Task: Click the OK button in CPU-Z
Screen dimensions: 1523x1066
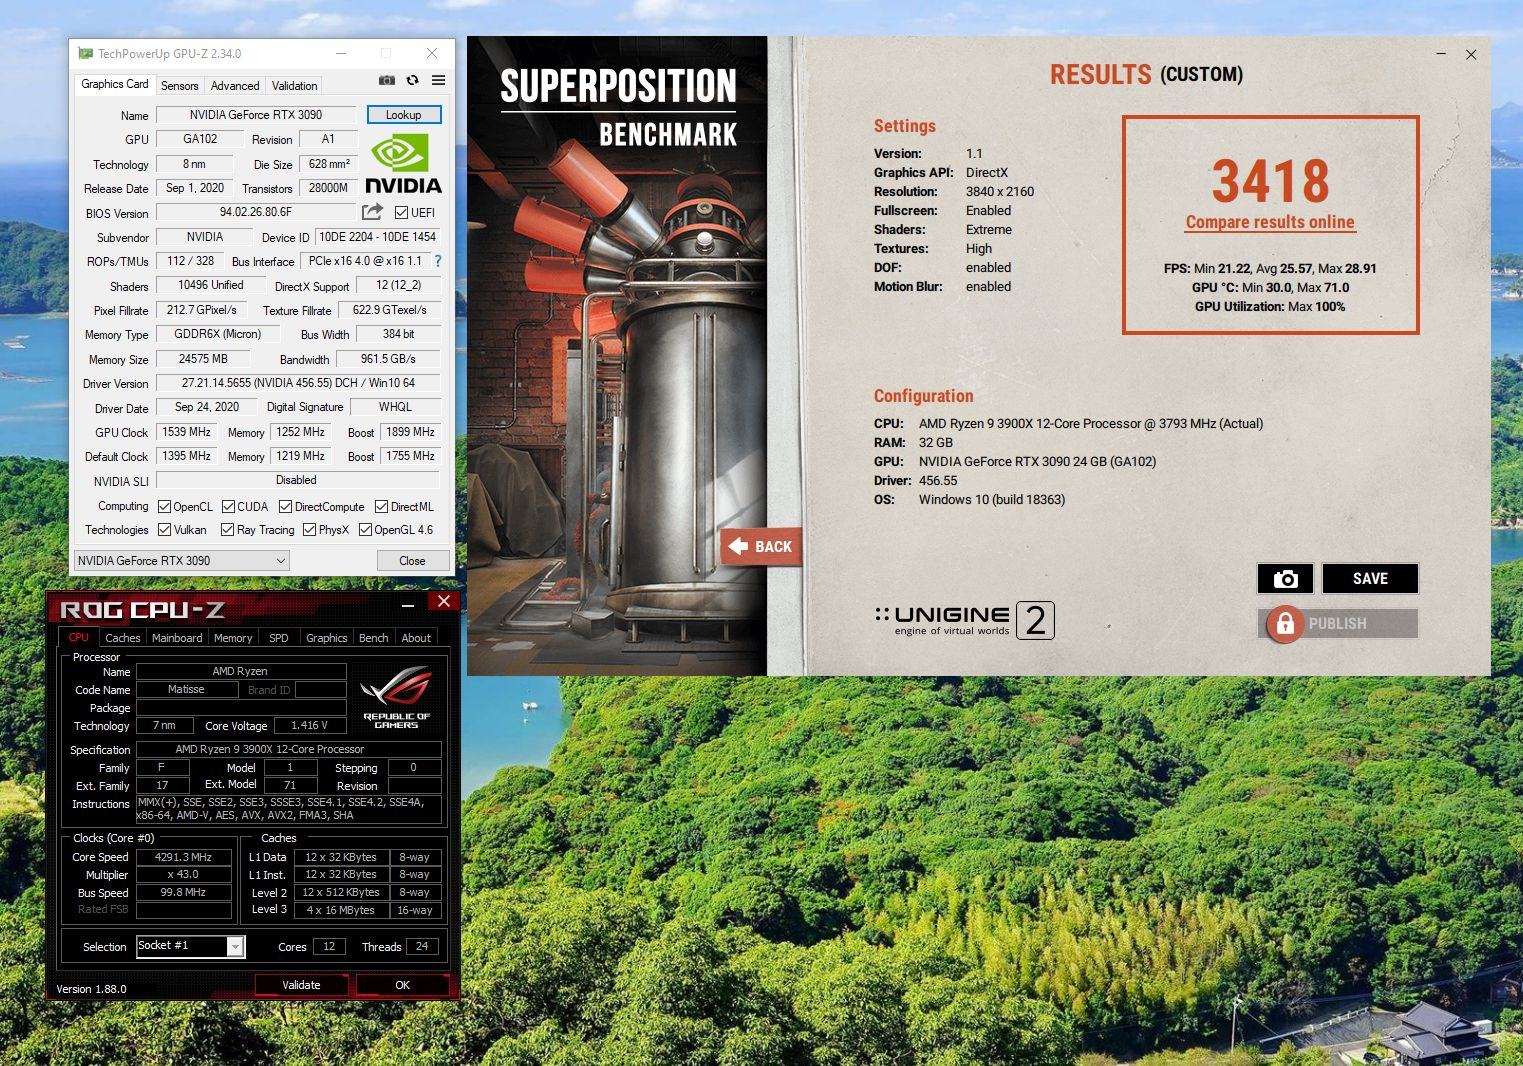Action: [x=402, y=985]
